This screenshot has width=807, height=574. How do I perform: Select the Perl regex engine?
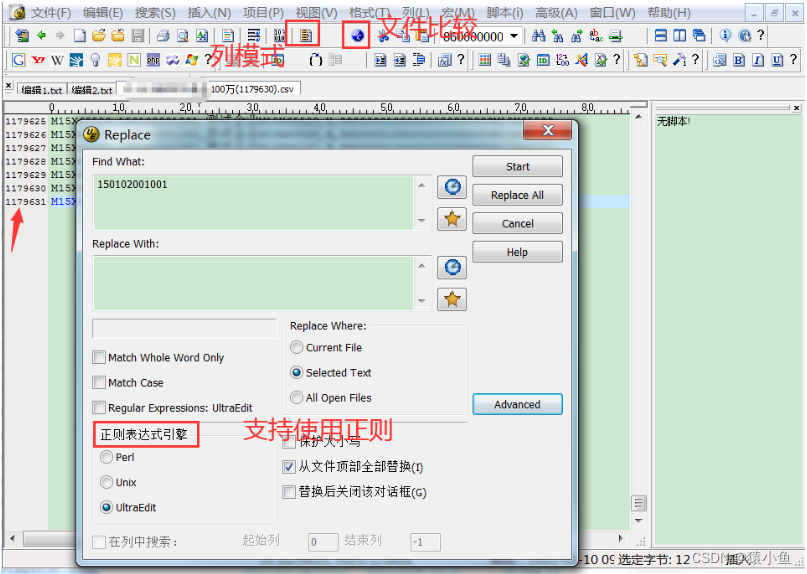(107, 457)
